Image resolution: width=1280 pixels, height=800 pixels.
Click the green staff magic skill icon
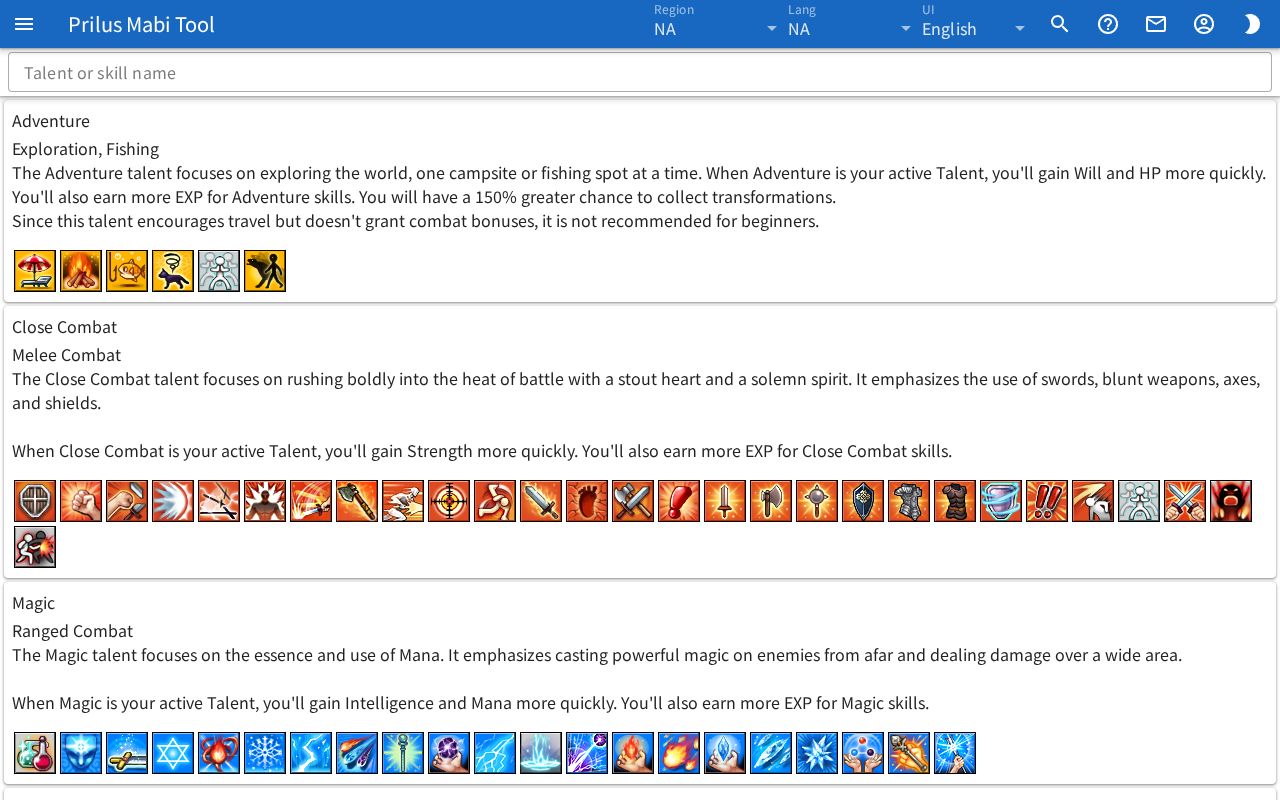[x=403, y=753]
